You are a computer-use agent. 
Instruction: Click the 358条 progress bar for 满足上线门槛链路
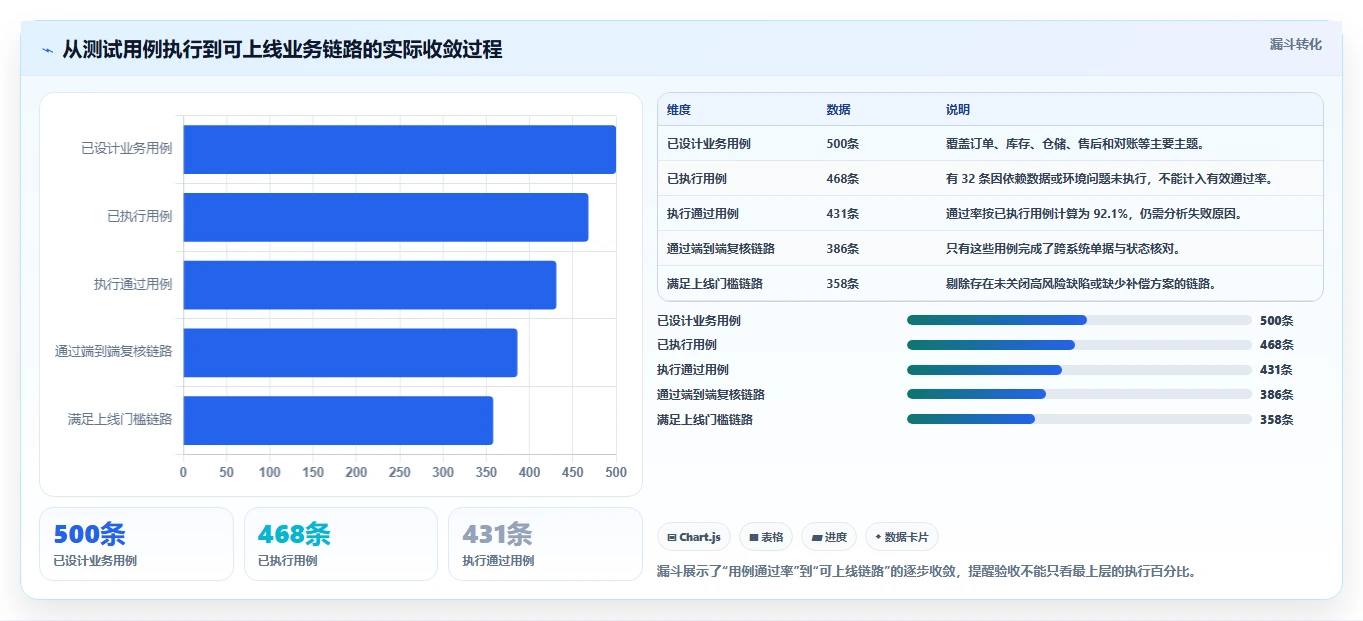[x=1079, y=419]
